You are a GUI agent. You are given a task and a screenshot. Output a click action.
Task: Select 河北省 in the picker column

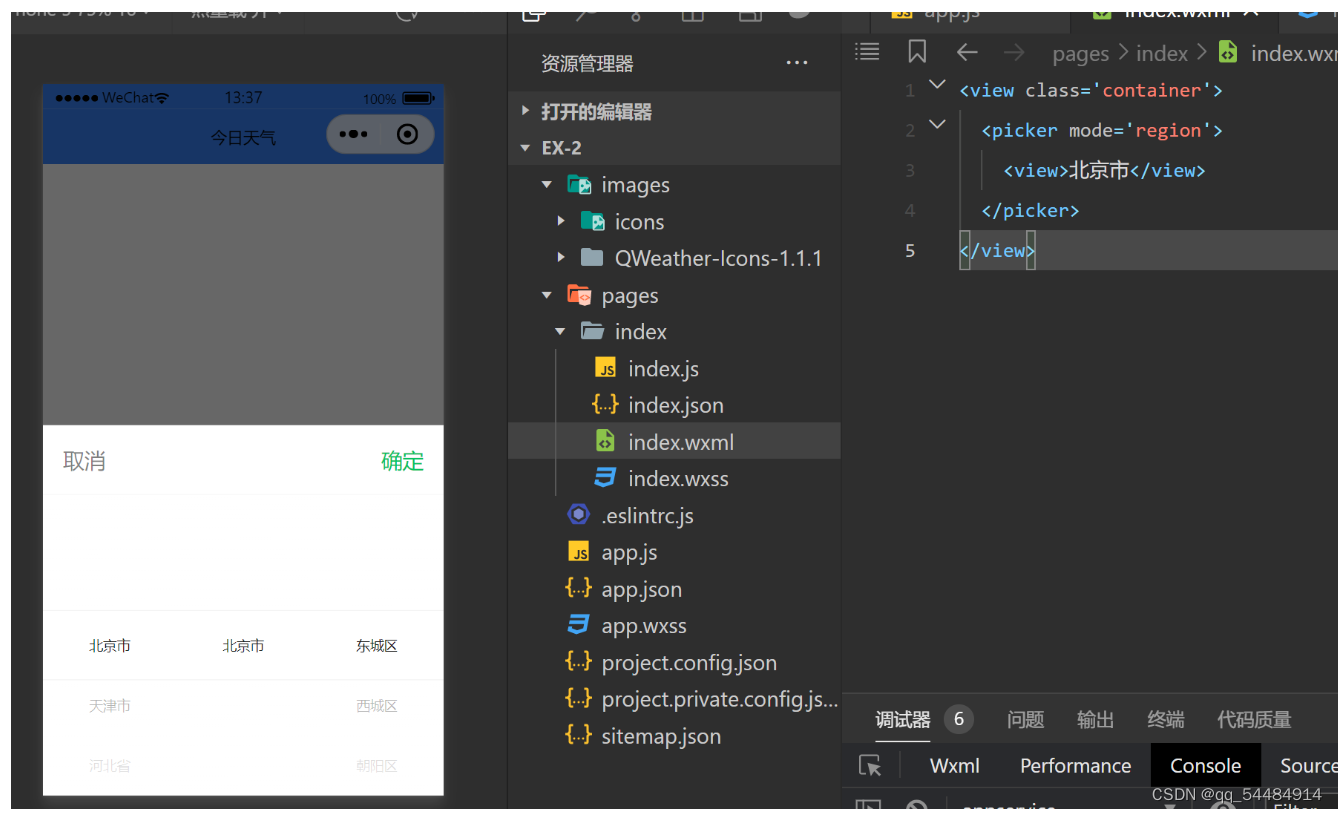point(110,766)
